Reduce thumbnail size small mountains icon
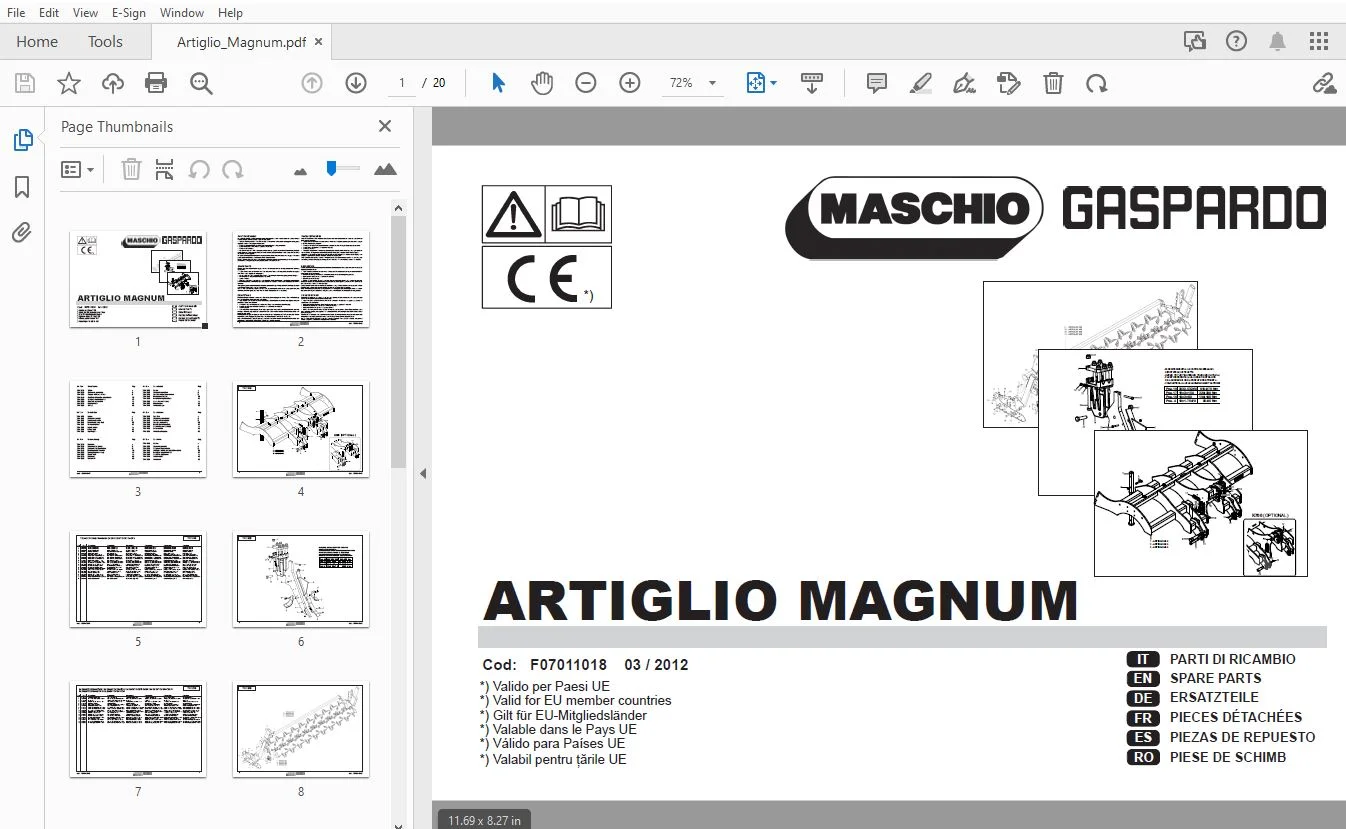 pyautogui.click(x=300, y=171)
